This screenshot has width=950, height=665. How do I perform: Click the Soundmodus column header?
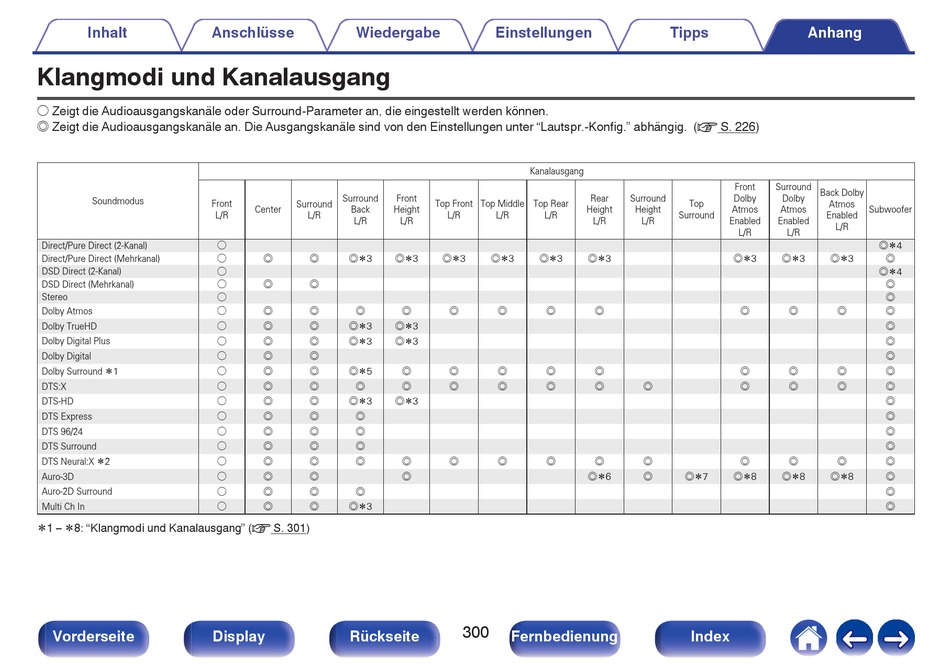pyautogui.click(x=118, y=201)
